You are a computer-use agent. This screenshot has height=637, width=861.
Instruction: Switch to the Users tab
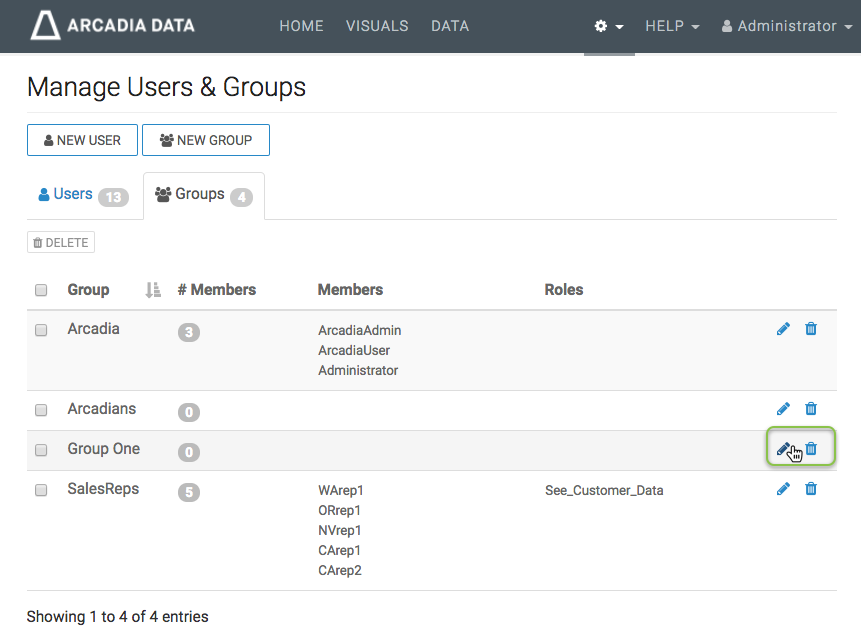tap(82, 195)
